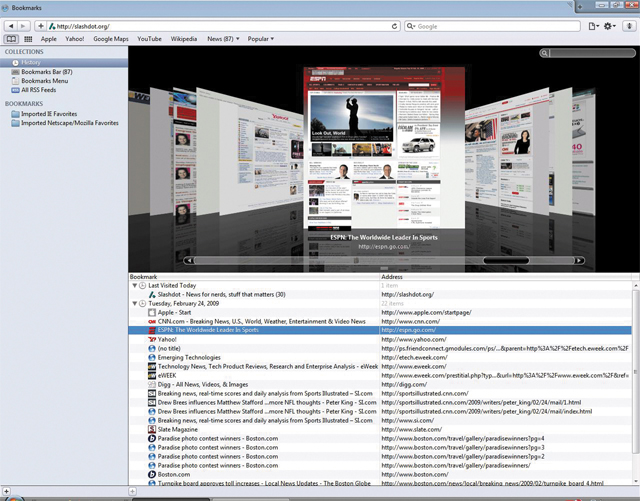
Task: Click the Slashdot favicon in the history list
Action: tap(152, 294)
